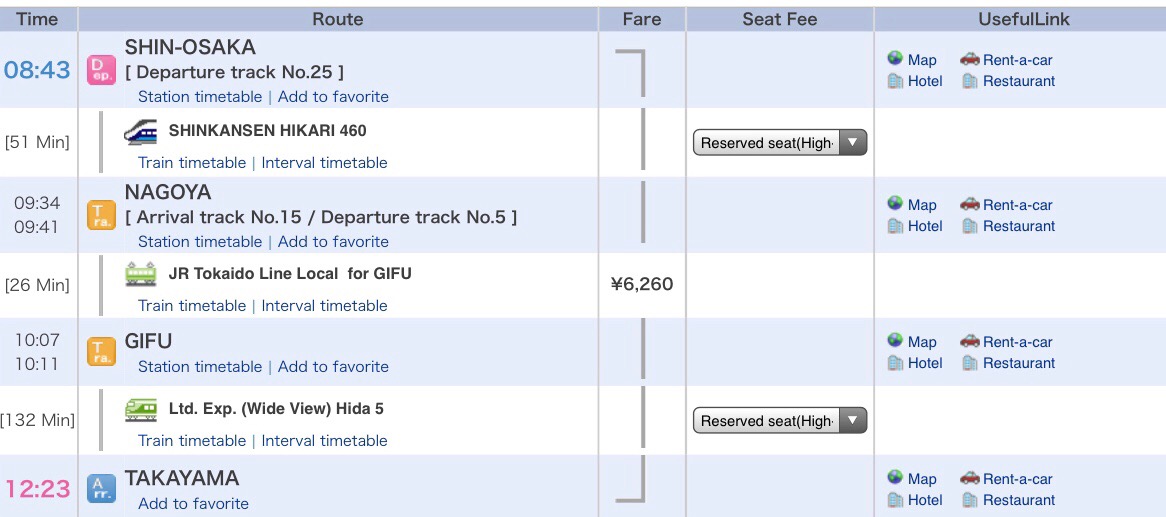Viewport: 1166px width, 517px height.
Task: Click the Hida 5 limited express train icon
Action: [x=141, y=409]
